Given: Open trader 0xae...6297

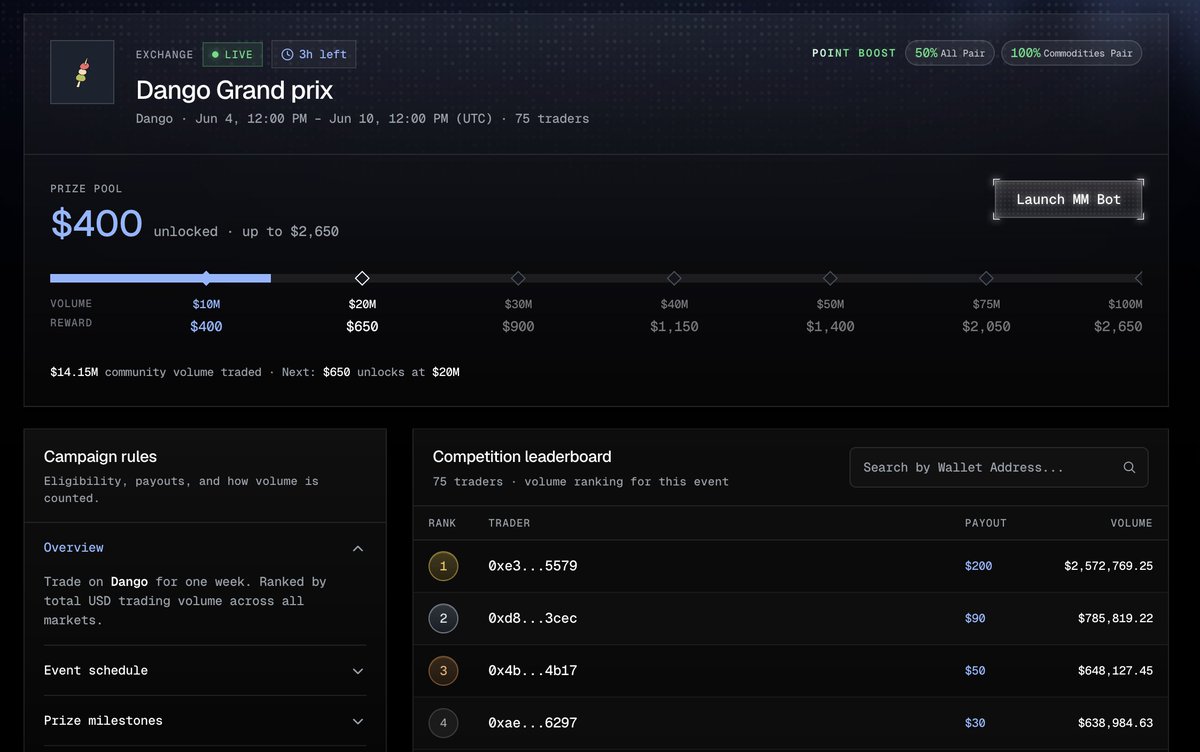Looking at the screenshot, I should (533, 722).
